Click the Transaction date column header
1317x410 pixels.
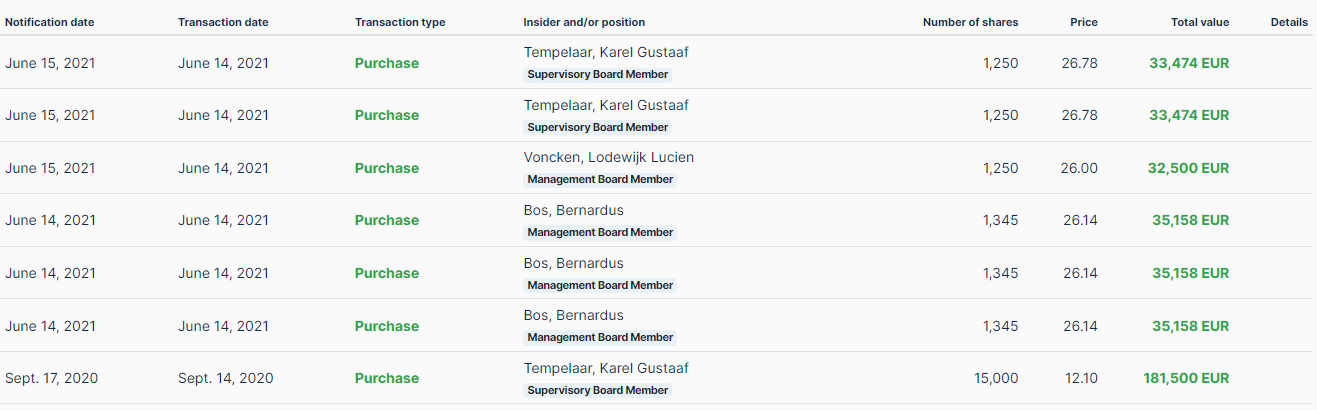pos(223,22)
